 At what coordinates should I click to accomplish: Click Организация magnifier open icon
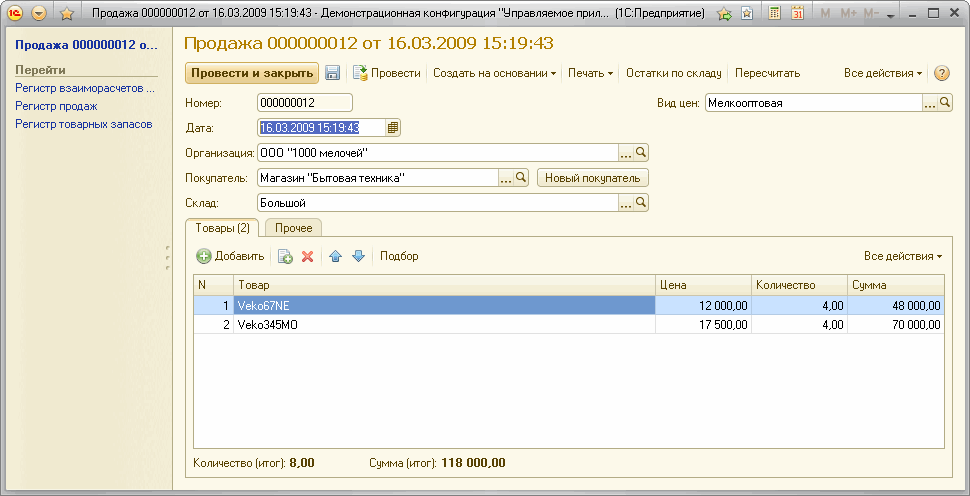pyautogui.click(x=641, y=153)
